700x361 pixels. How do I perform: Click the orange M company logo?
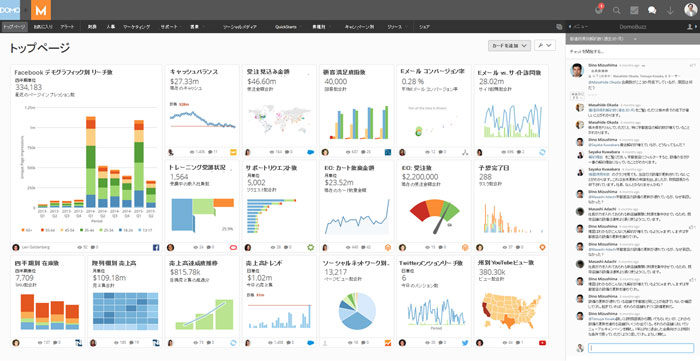[x=41, y=10]
